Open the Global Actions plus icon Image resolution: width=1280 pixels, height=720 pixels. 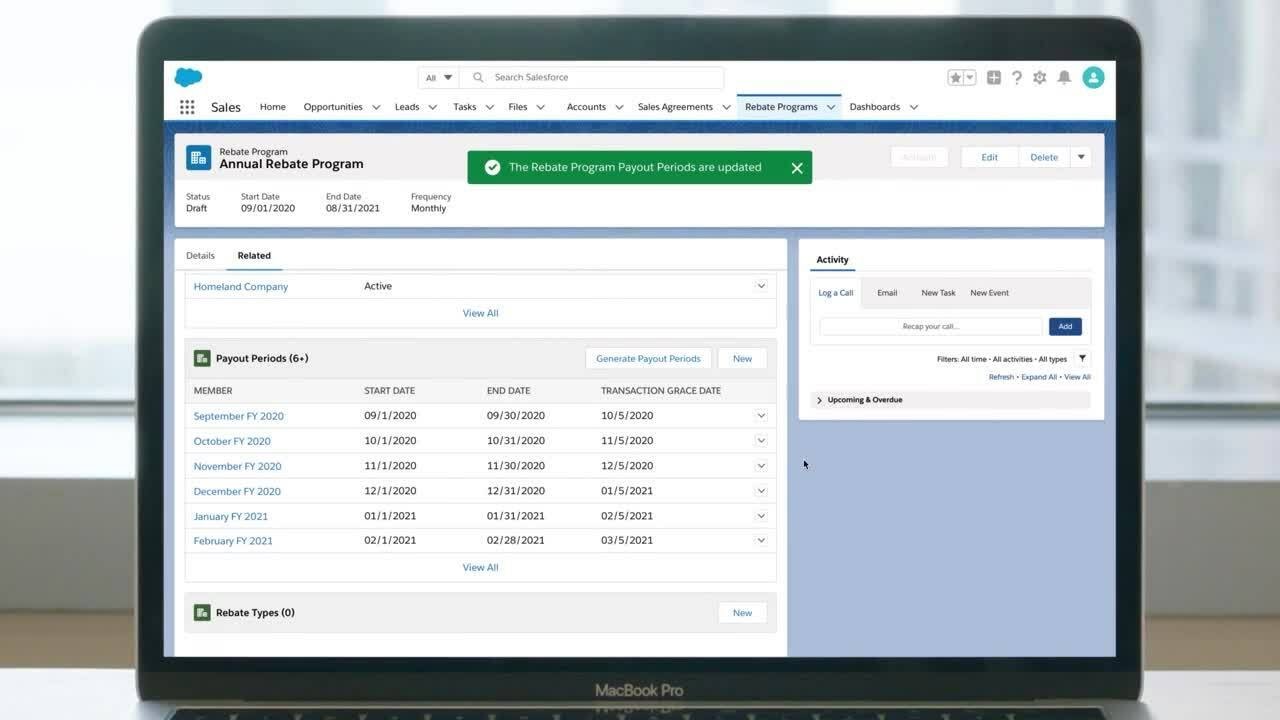(x=994, y=77)
